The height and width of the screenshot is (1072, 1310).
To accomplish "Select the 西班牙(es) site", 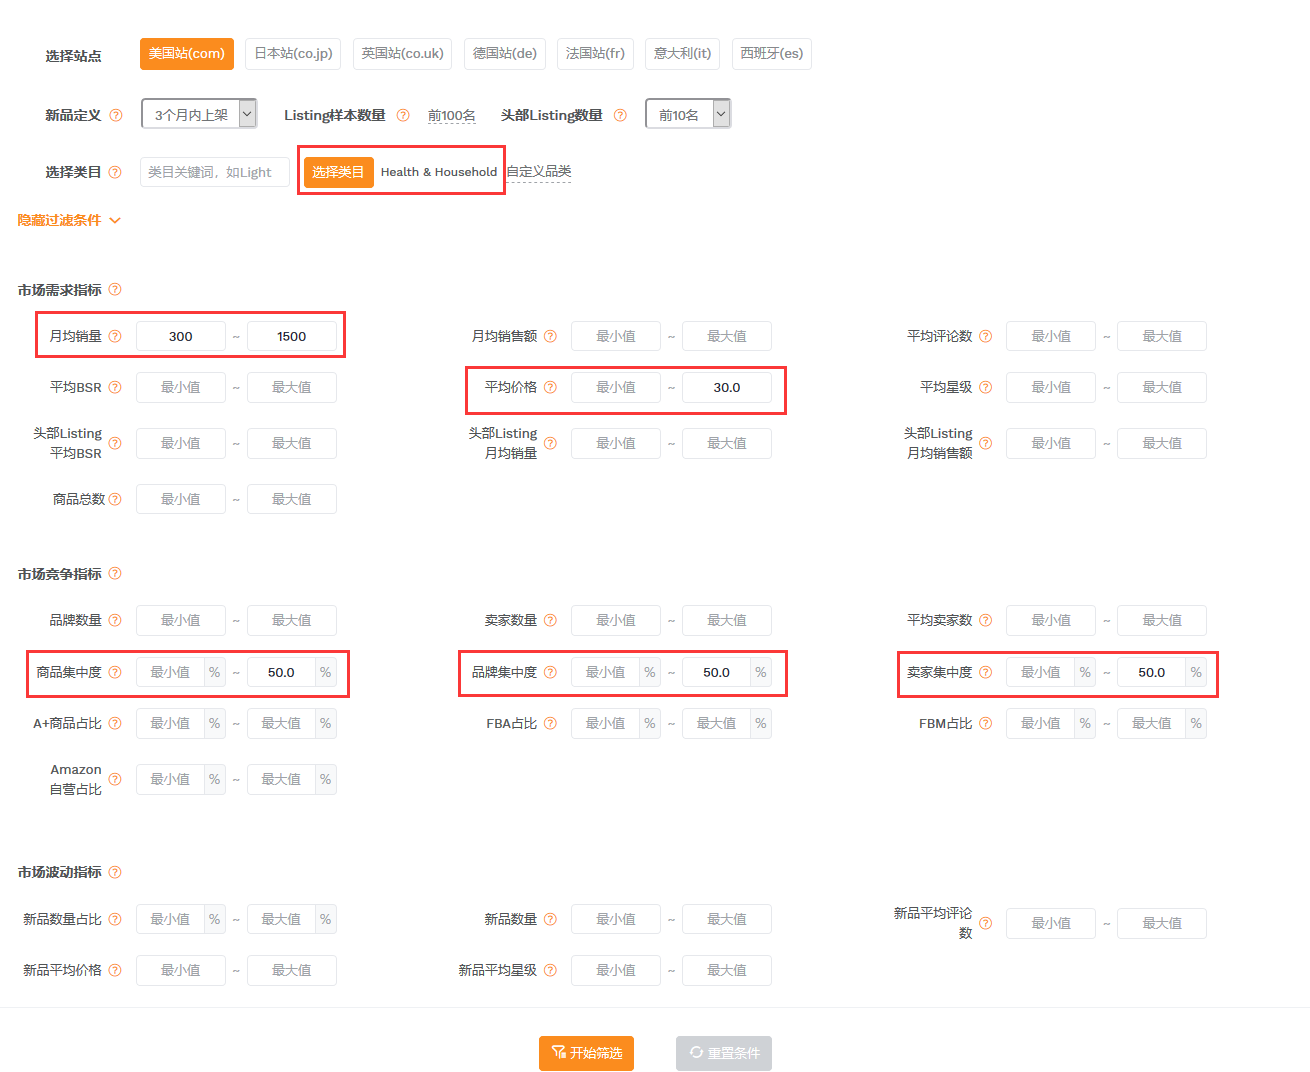I will [x=772, y=53].
